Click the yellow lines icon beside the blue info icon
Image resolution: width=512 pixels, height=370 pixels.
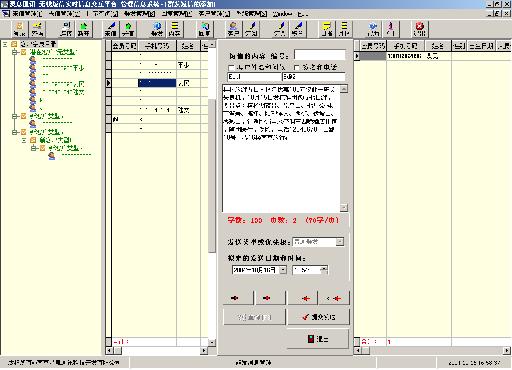click(x=174, y=29)
